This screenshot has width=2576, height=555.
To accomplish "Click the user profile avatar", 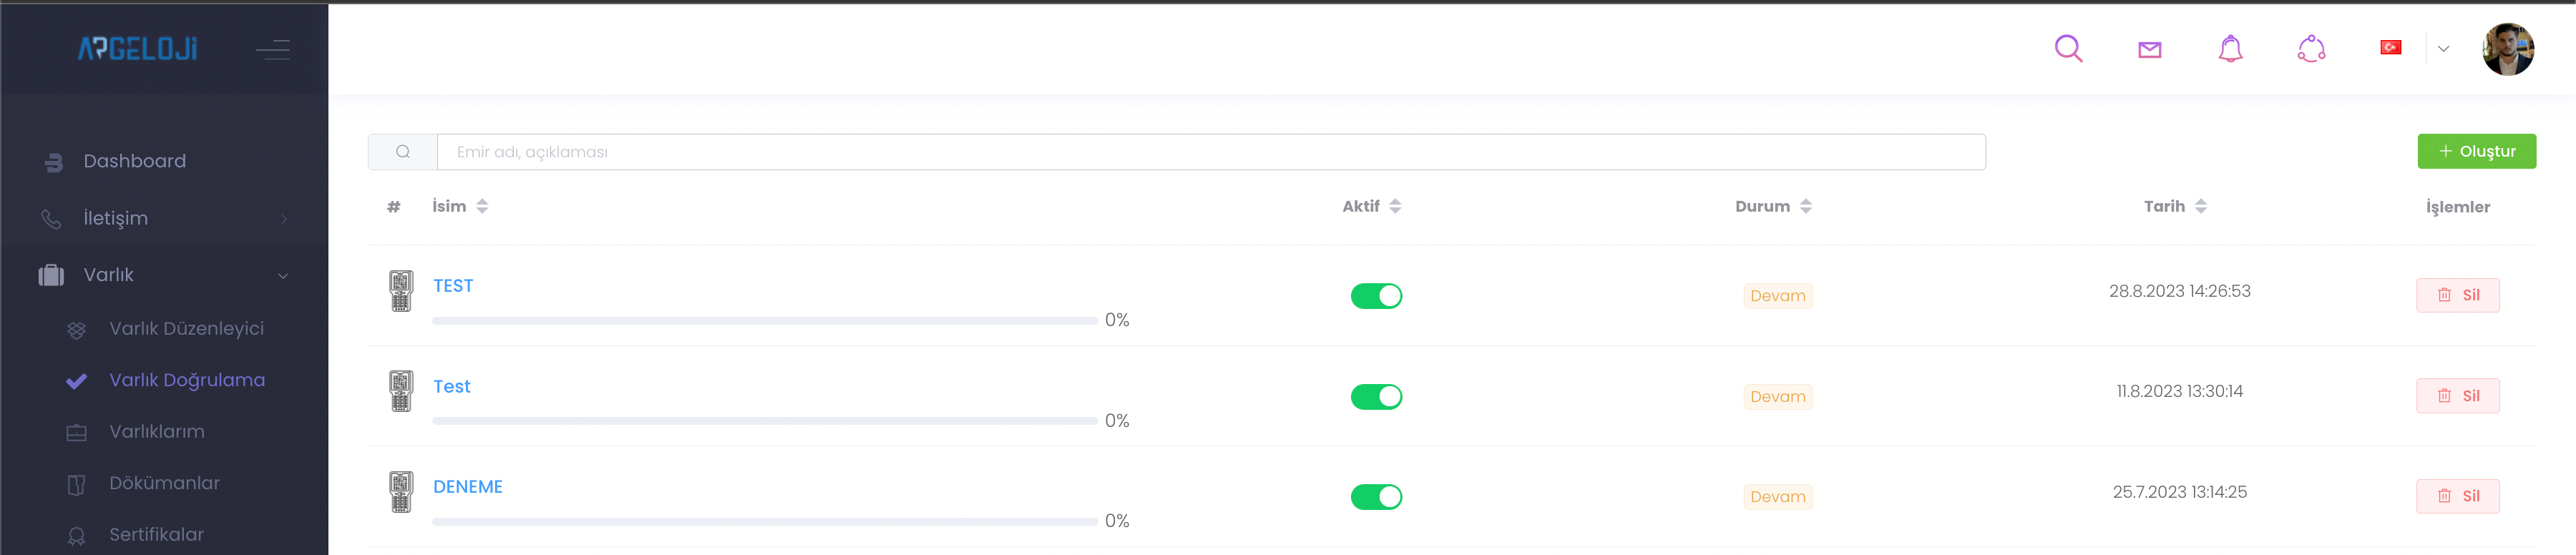I will [x=2507, y=49].
